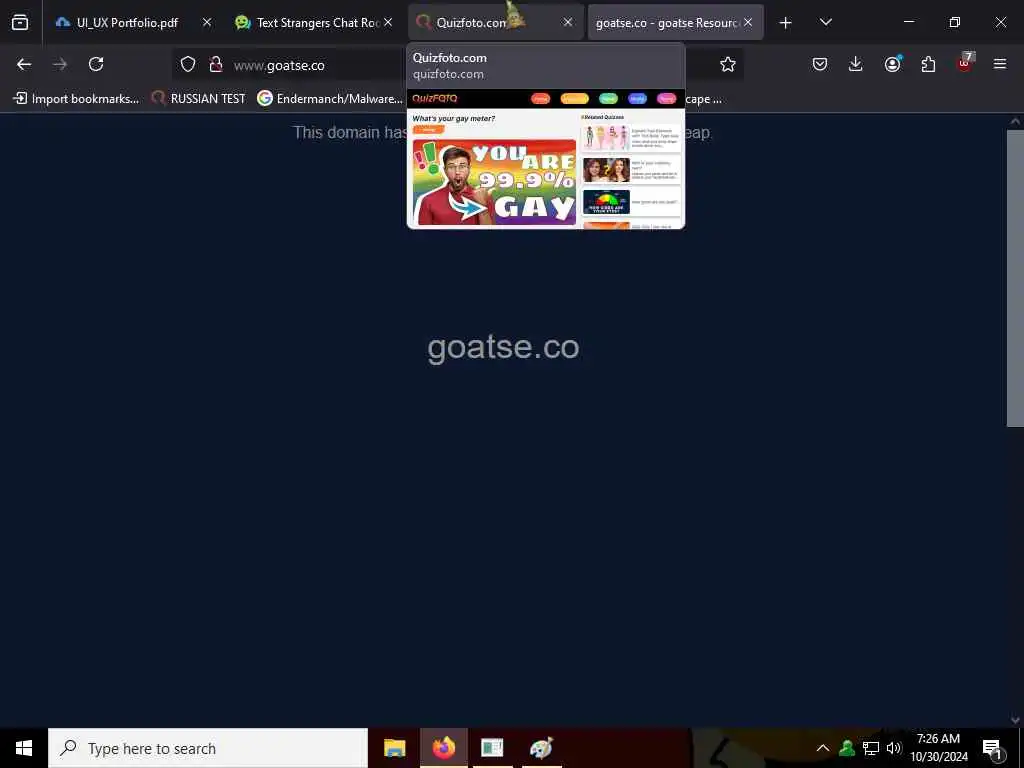Open the clock showing 7:26 AM

[938, 748]
